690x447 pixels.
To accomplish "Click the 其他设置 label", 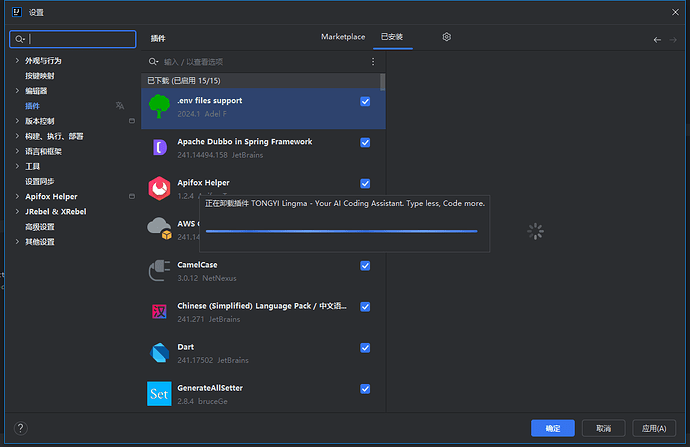I will point(40,242).
